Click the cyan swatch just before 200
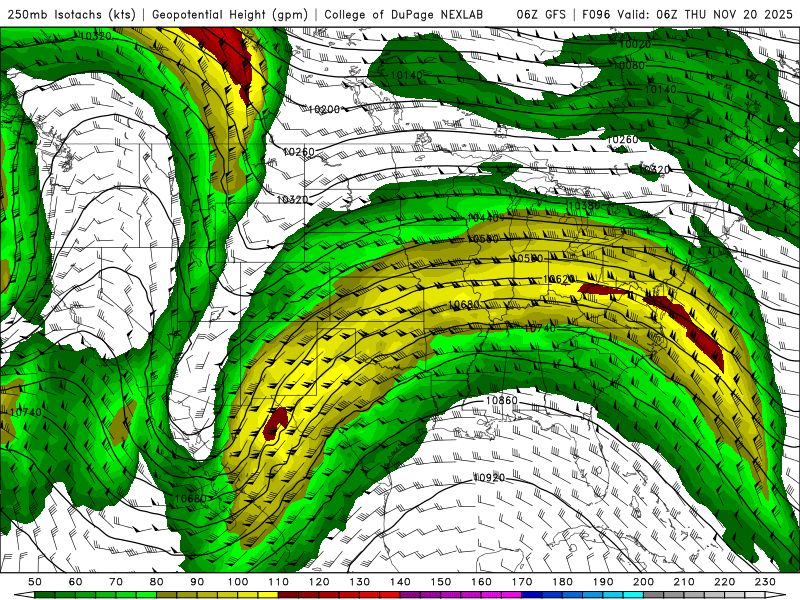Image resolution: width=800 pixels, height=600 pixels. pos(633,596)
